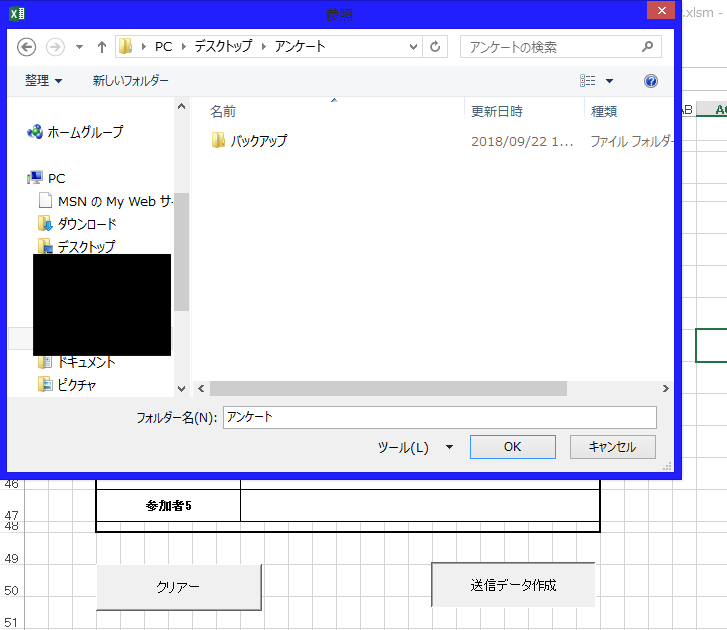This screenshot has height=630, width=727.
Task: Open the view options dropdown arrow
Action: point(610,81)
